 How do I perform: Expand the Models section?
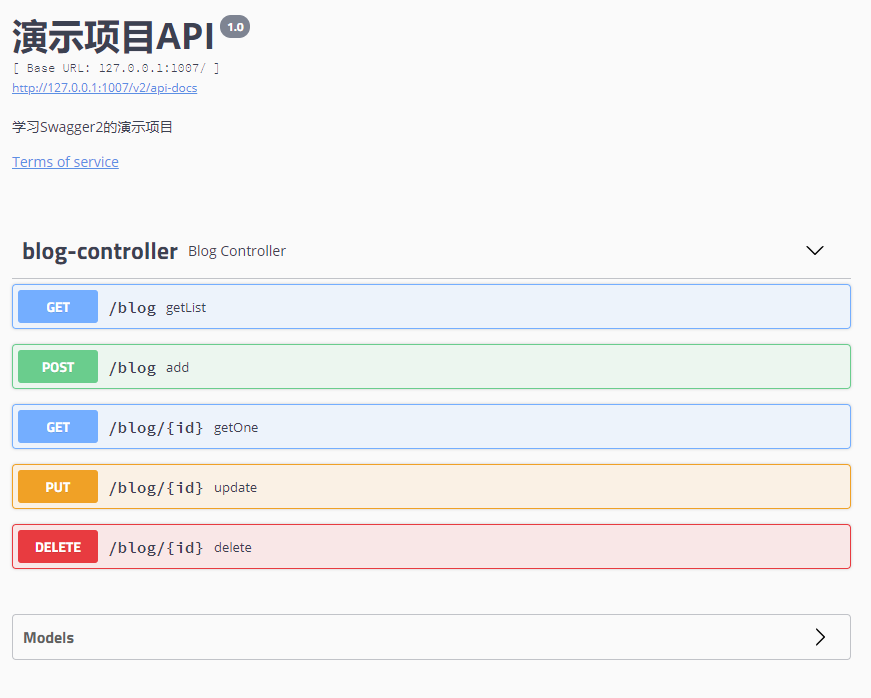coord(430,636)
